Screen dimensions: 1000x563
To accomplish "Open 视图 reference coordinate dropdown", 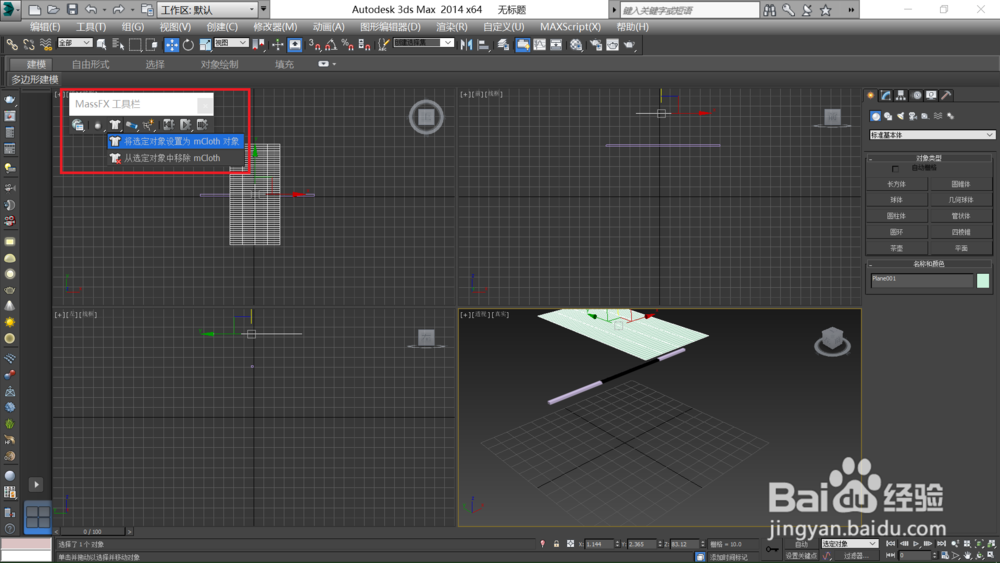I will coord(231,43).
